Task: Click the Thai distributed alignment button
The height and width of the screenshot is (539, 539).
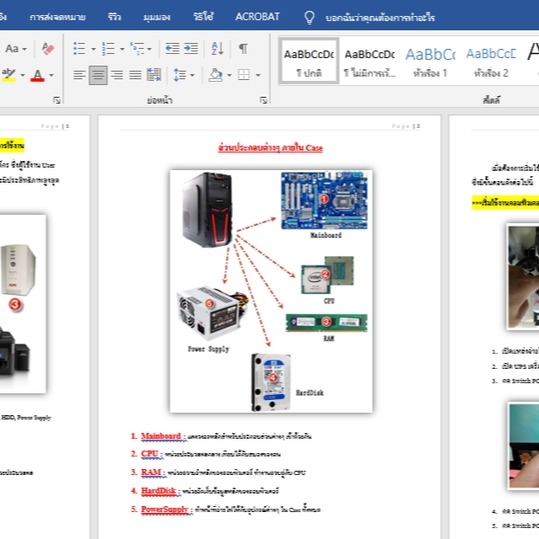Action: pos(154,75)
